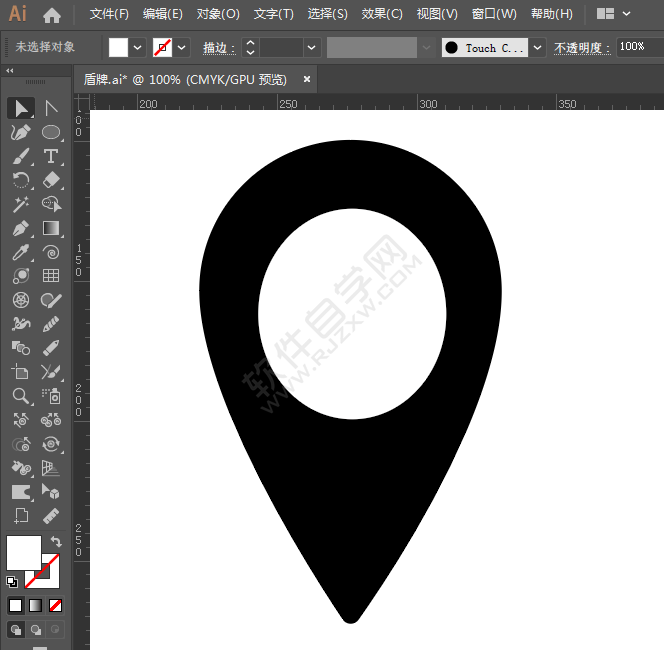Click the Home icon in top bar
The width and height of the screenshot is (664, 650).
[52, 15]
